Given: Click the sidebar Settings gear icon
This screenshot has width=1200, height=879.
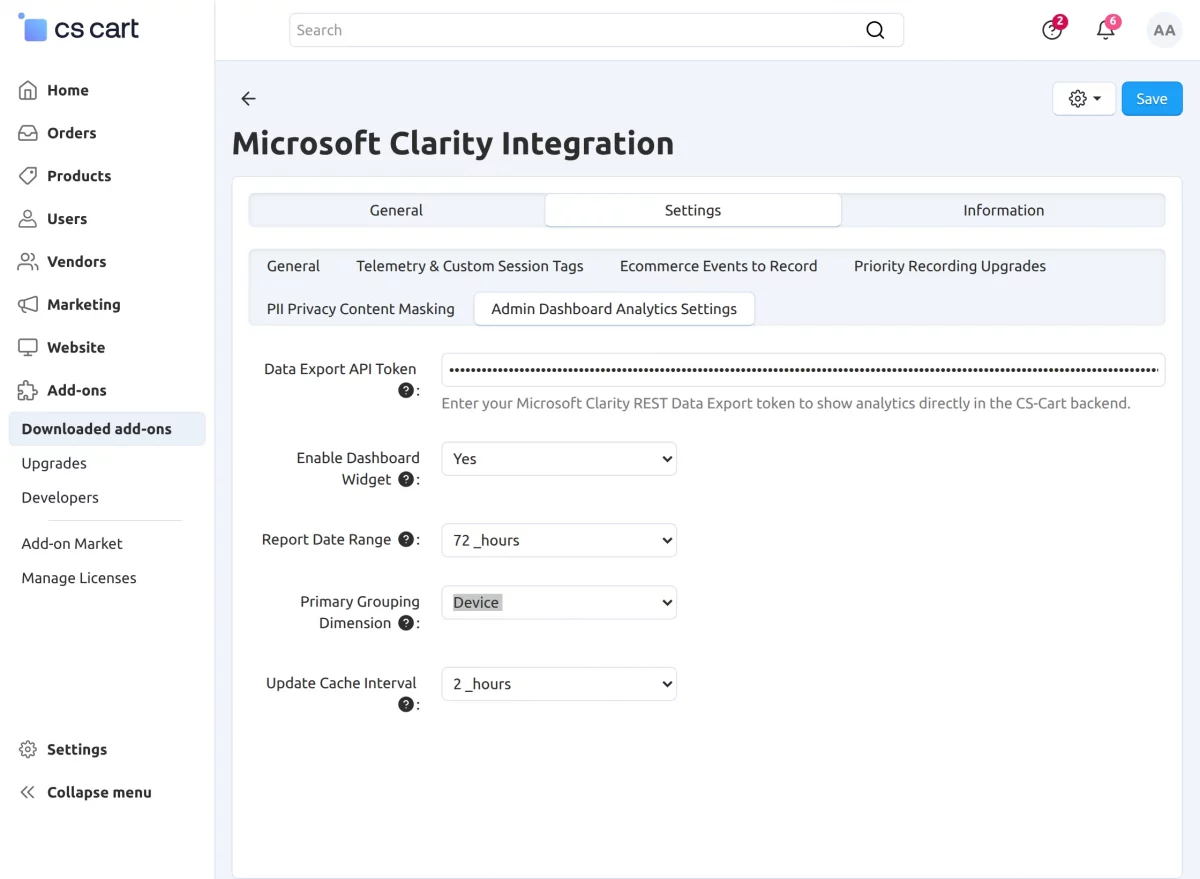Looking at the screenshot, I should 28,750.
